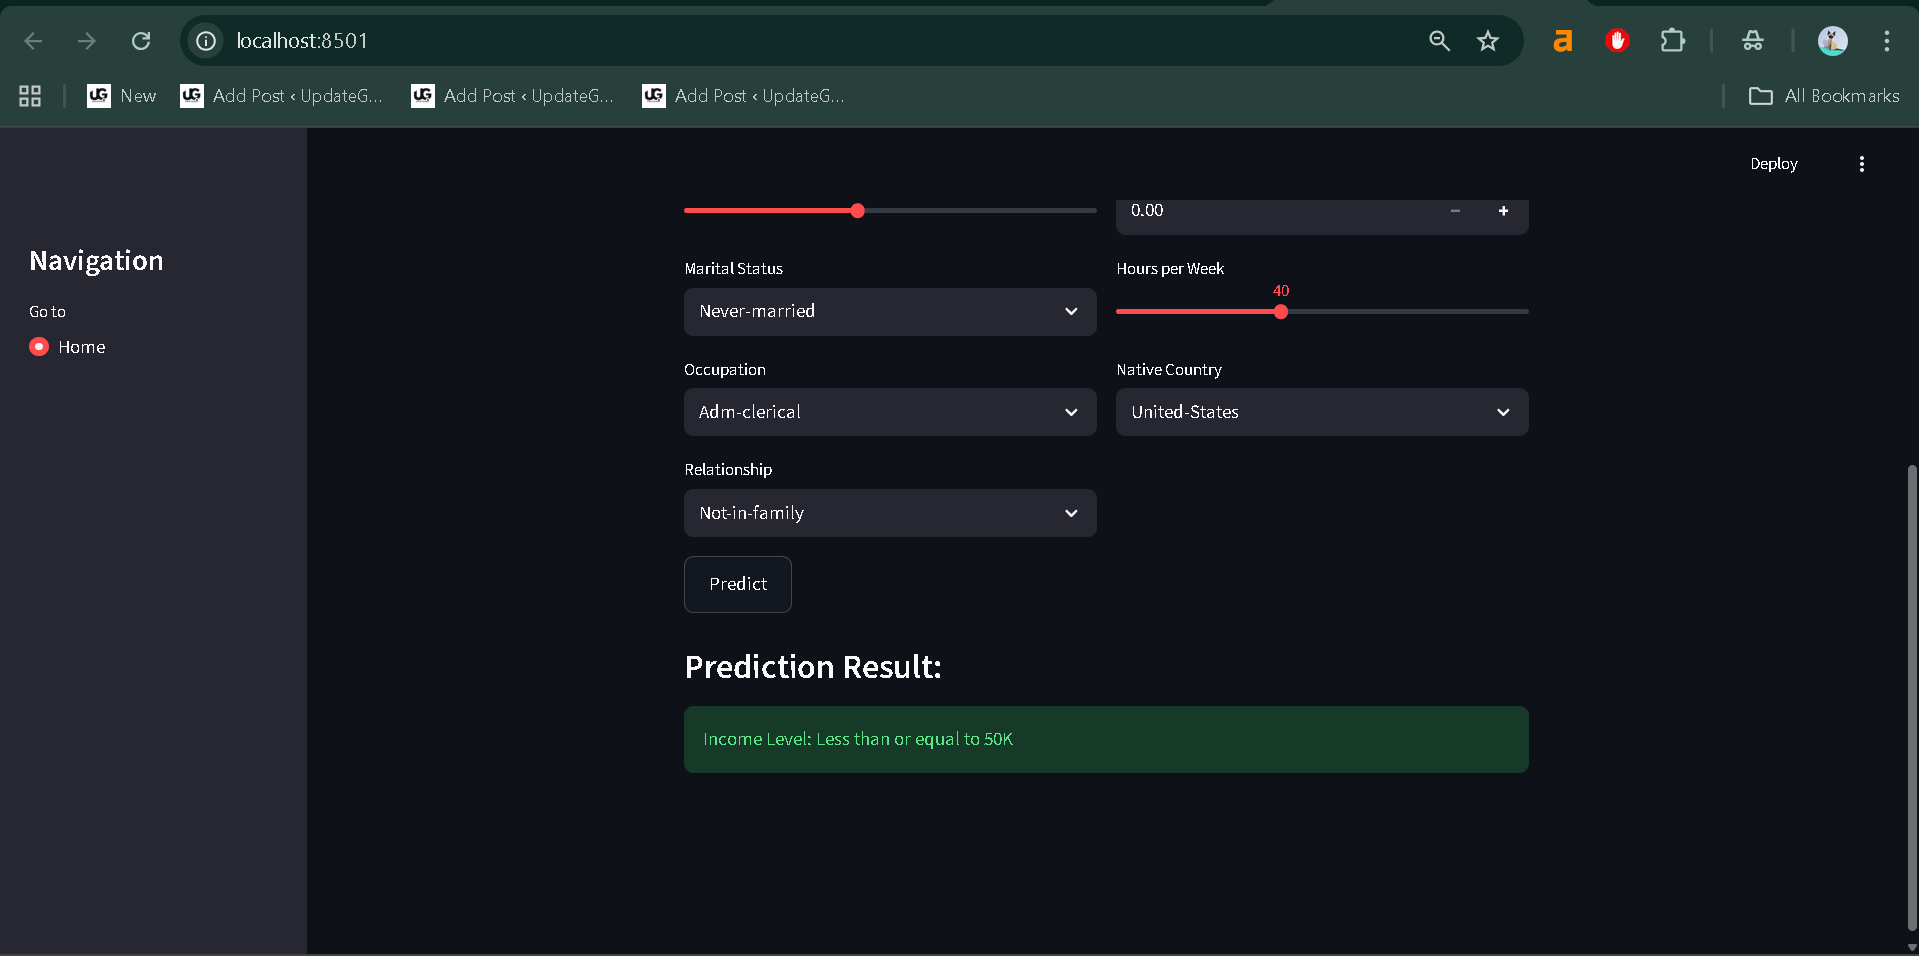Click the red hand blocker extension icon
The height and width of the screenshot is (956, 1919).
pos(1617,41)
